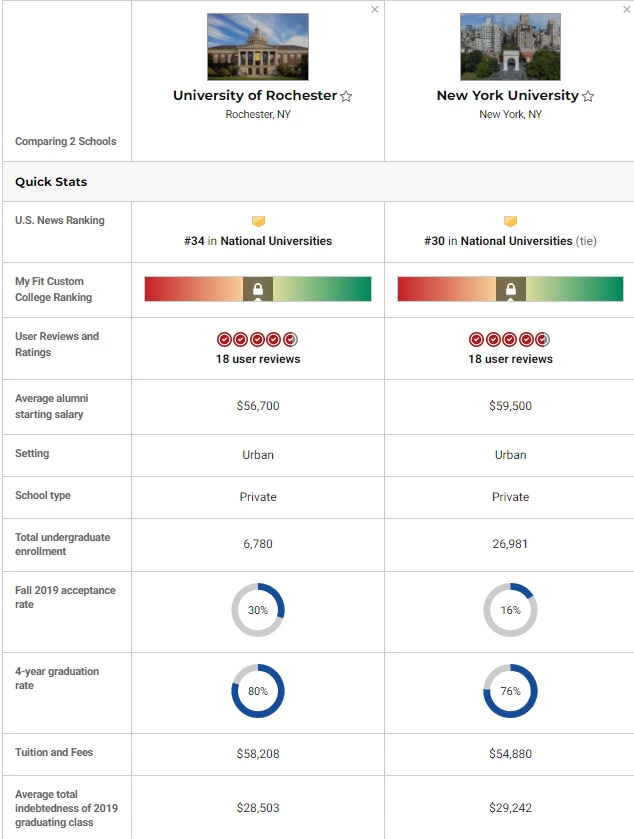Screen dimensions: 634x839
Task: Select Rochester's $56,700 starting salary value
Action: (258, 406)
